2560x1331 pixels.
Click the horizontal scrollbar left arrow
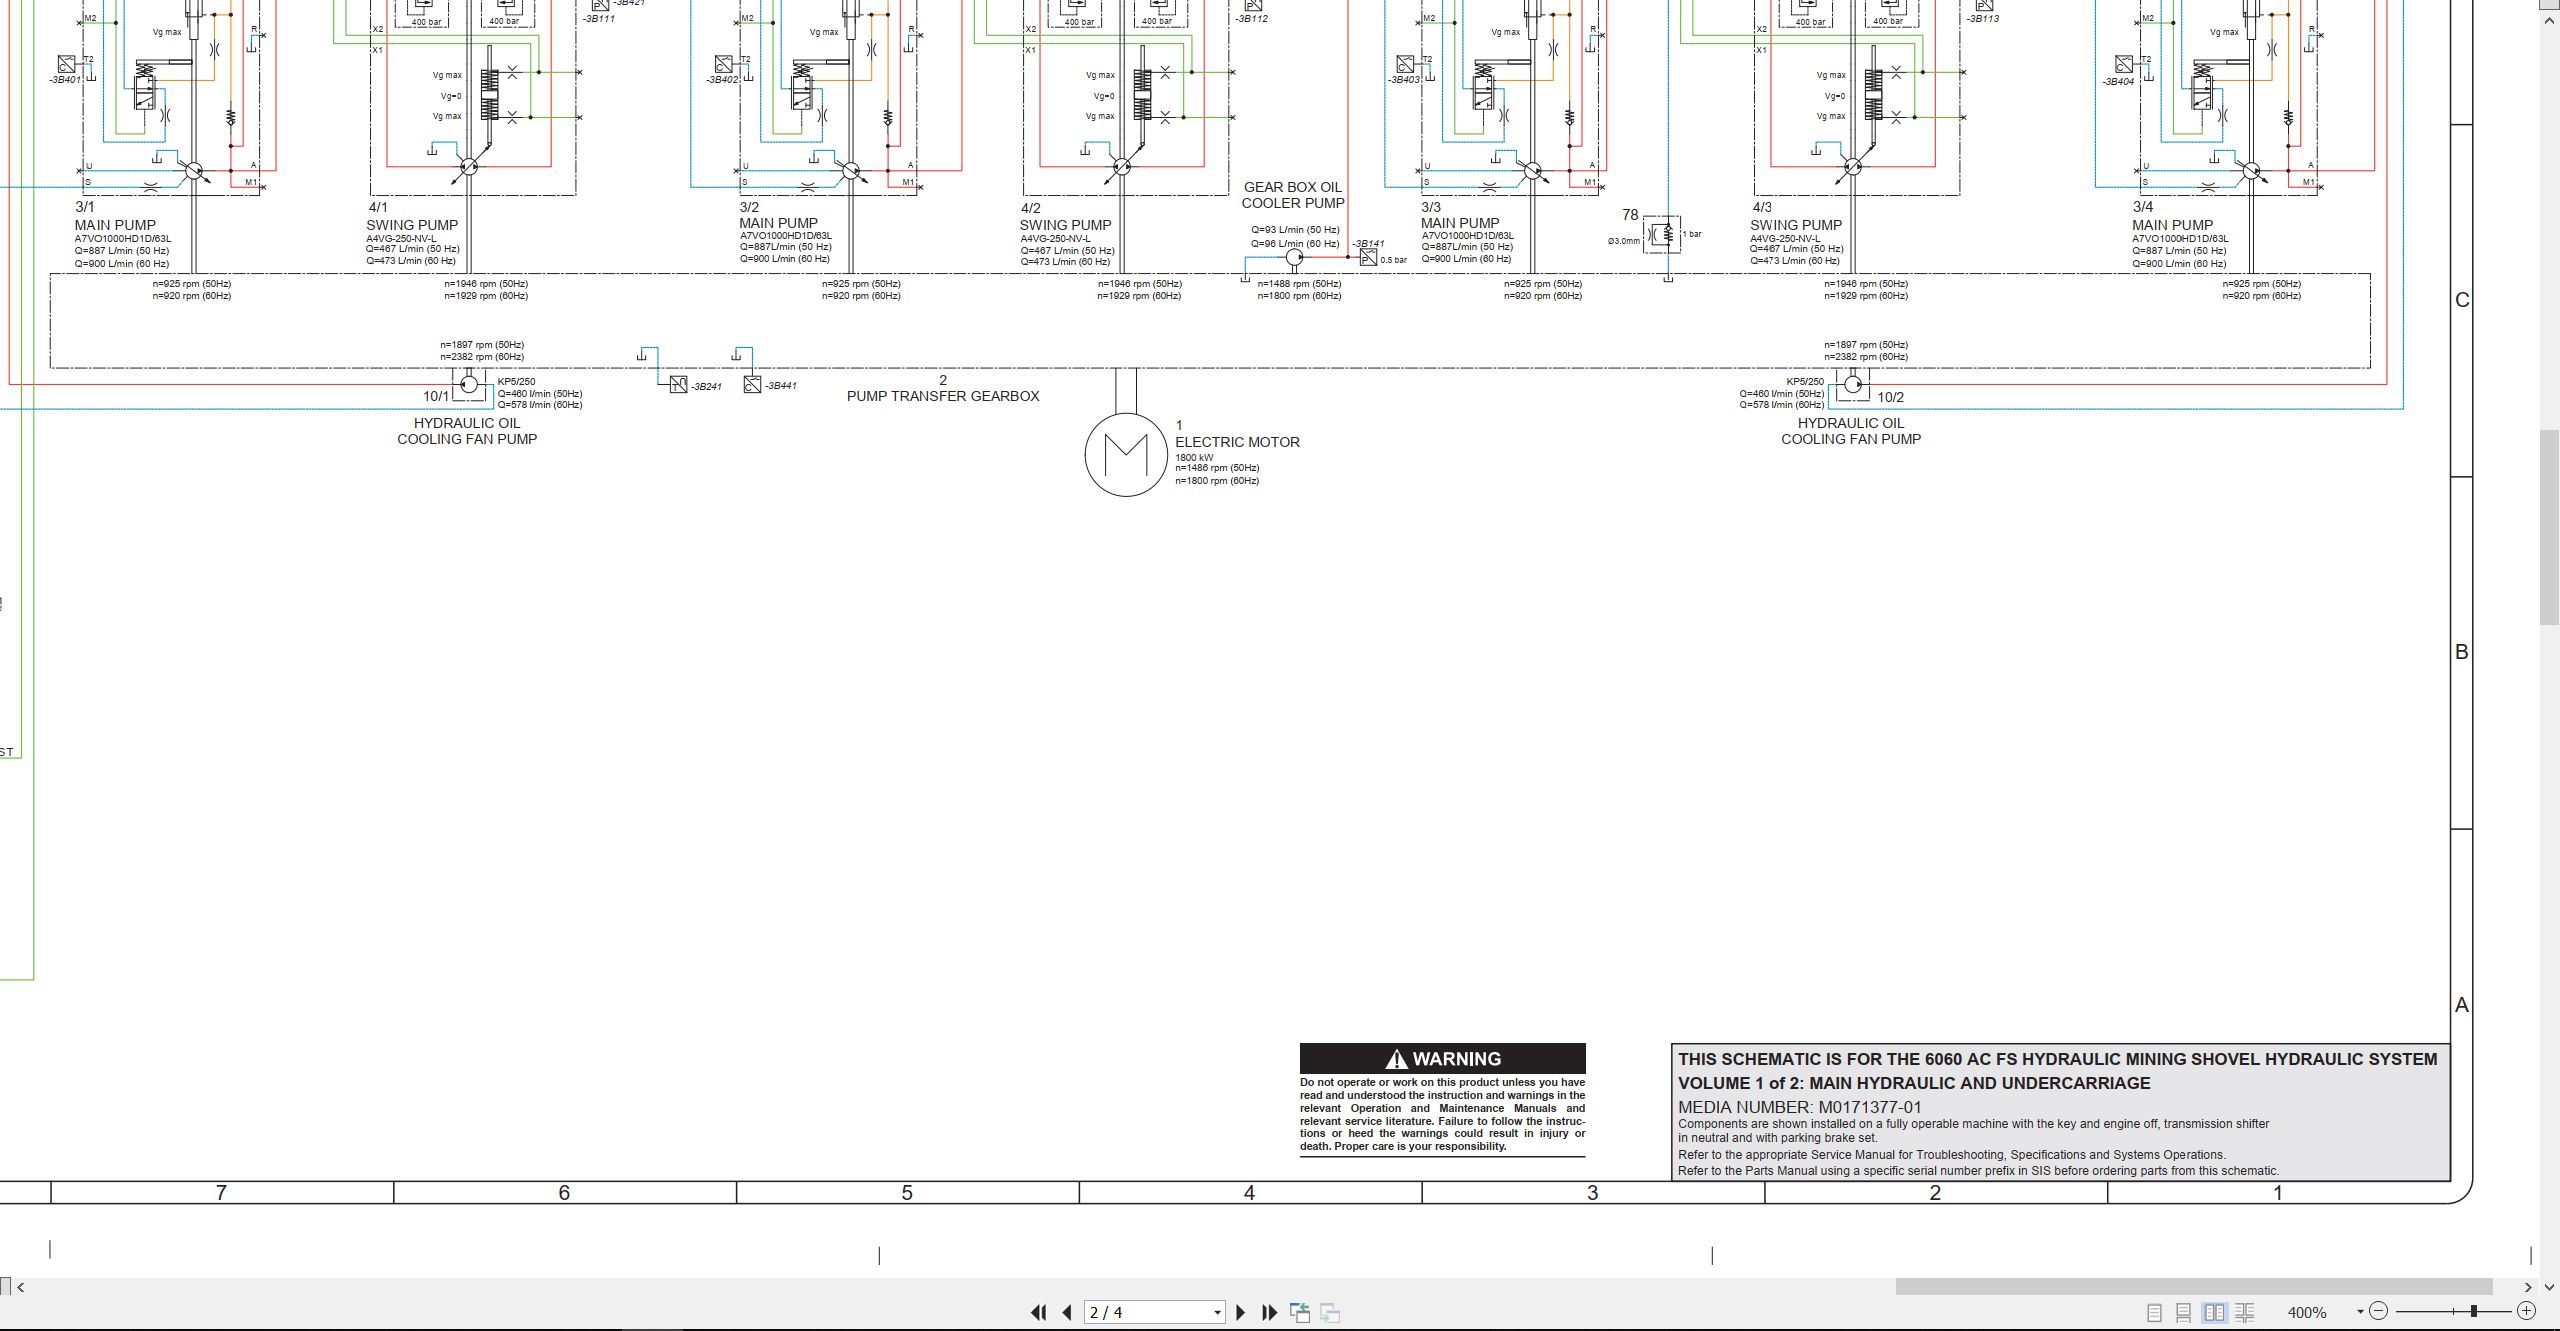click(x=21, y=1287)
